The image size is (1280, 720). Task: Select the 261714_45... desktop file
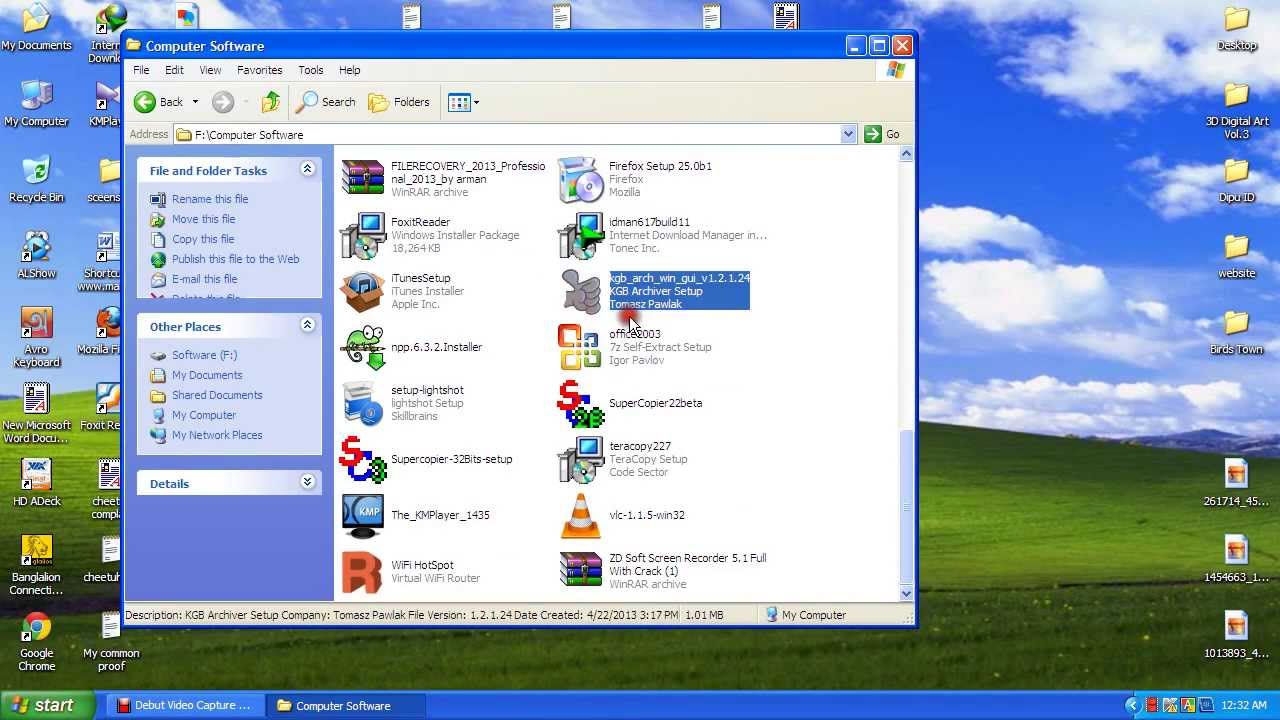point(1237,476)
